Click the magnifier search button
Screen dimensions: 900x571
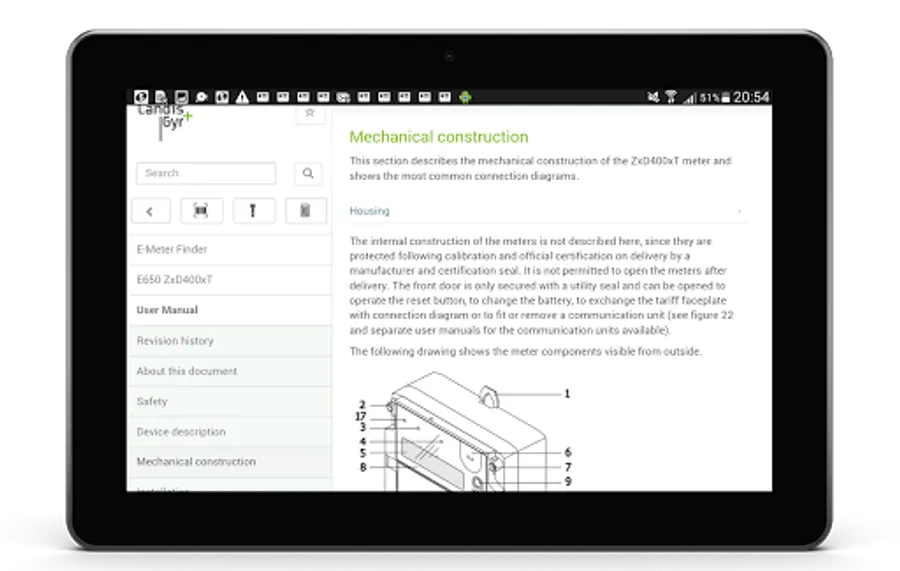308,173
